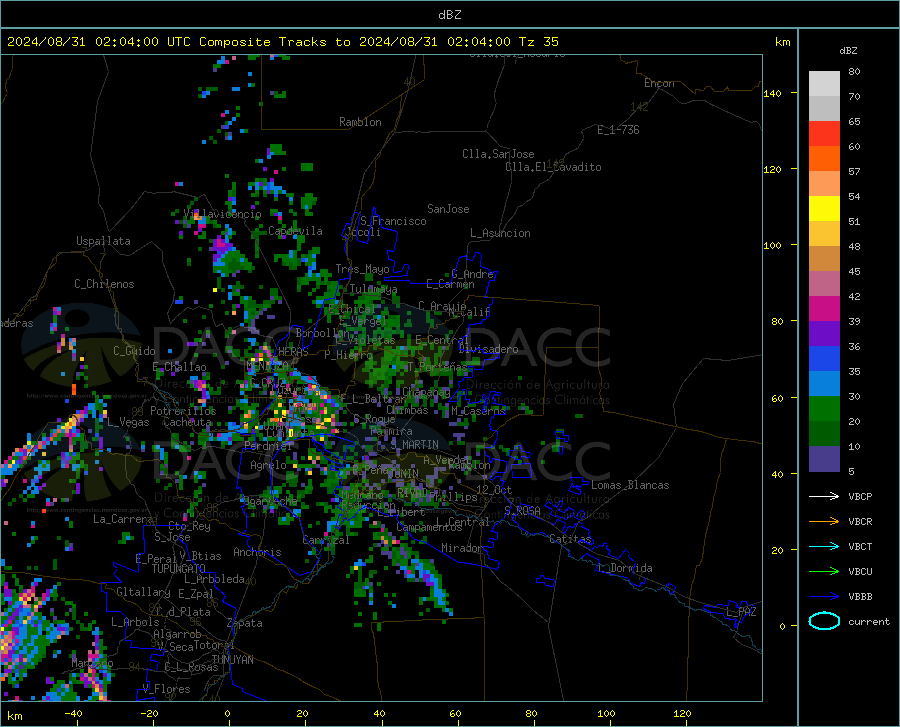
Task: Click the Clla.SanJose map label
Action: pos(498,154)
